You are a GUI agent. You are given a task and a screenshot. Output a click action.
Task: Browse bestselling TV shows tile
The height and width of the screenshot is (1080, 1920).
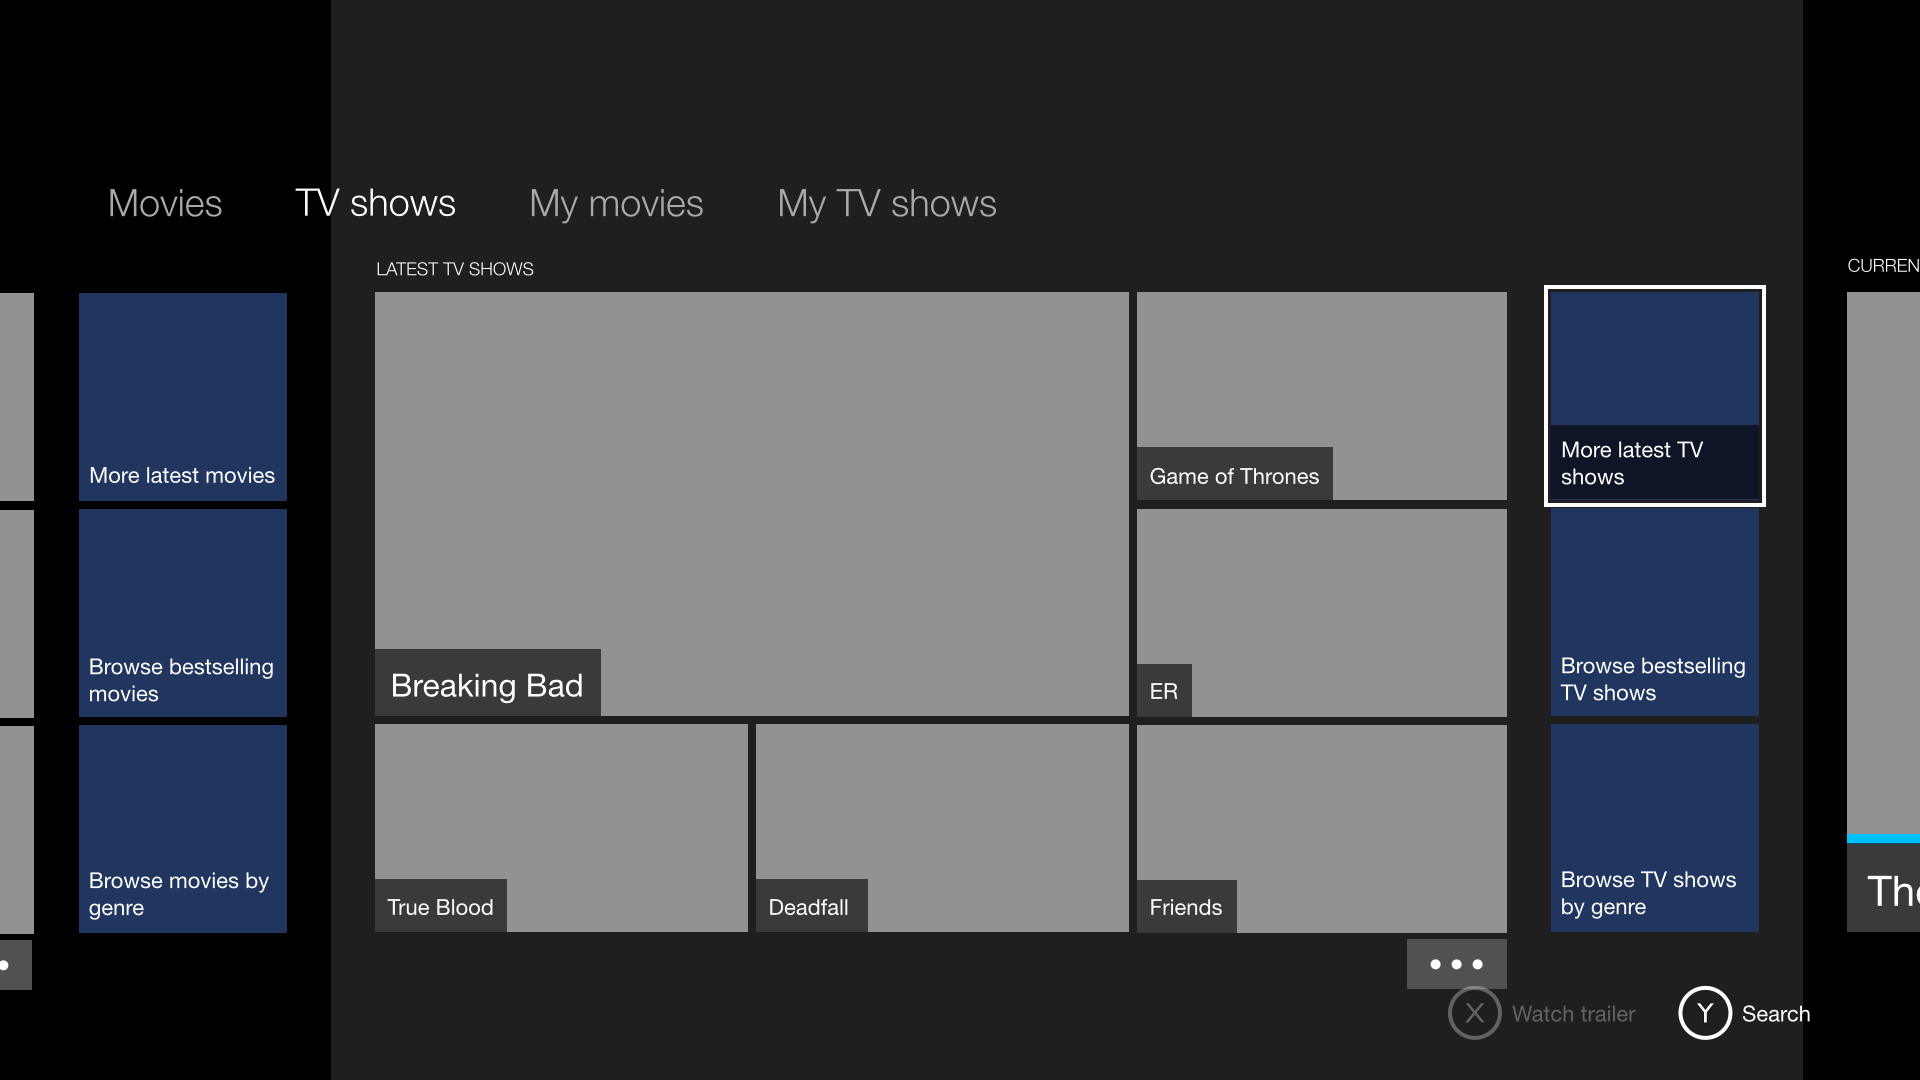(x=1655, y=612)
